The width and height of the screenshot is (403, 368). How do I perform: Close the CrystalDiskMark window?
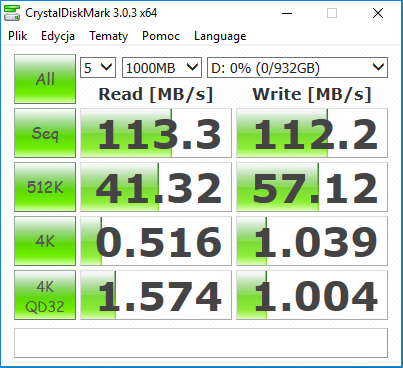(378, 13)
